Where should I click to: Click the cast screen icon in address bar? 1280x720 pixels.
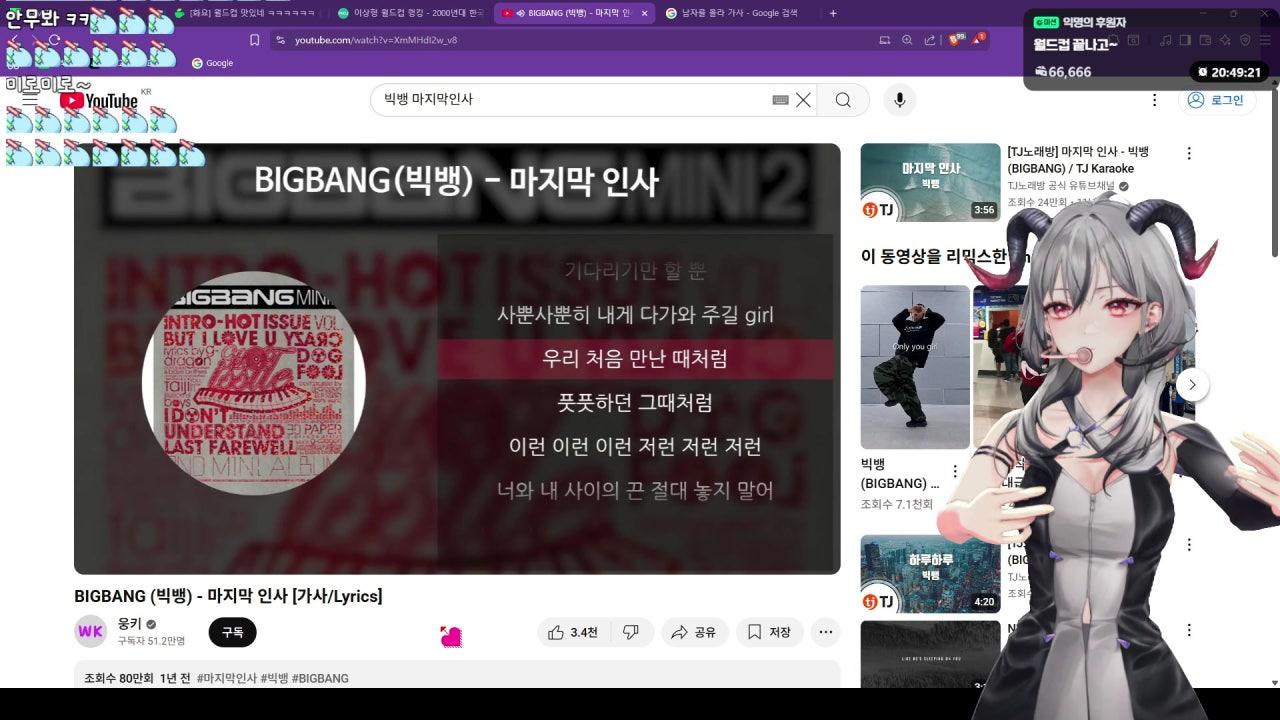pyautogui.click(x=884, y=40)
